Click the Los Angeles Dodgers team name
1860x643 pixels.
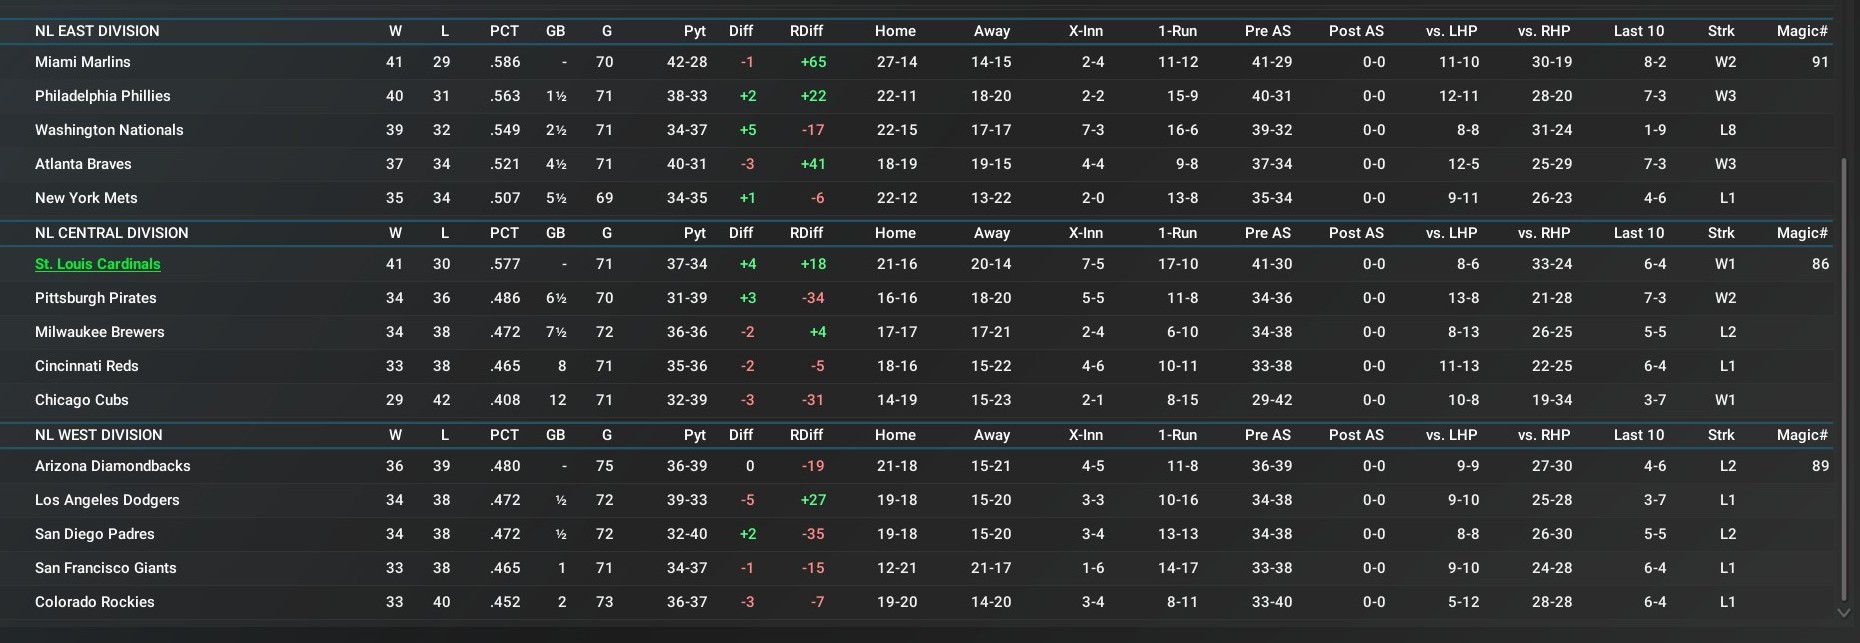pos(107,500)
